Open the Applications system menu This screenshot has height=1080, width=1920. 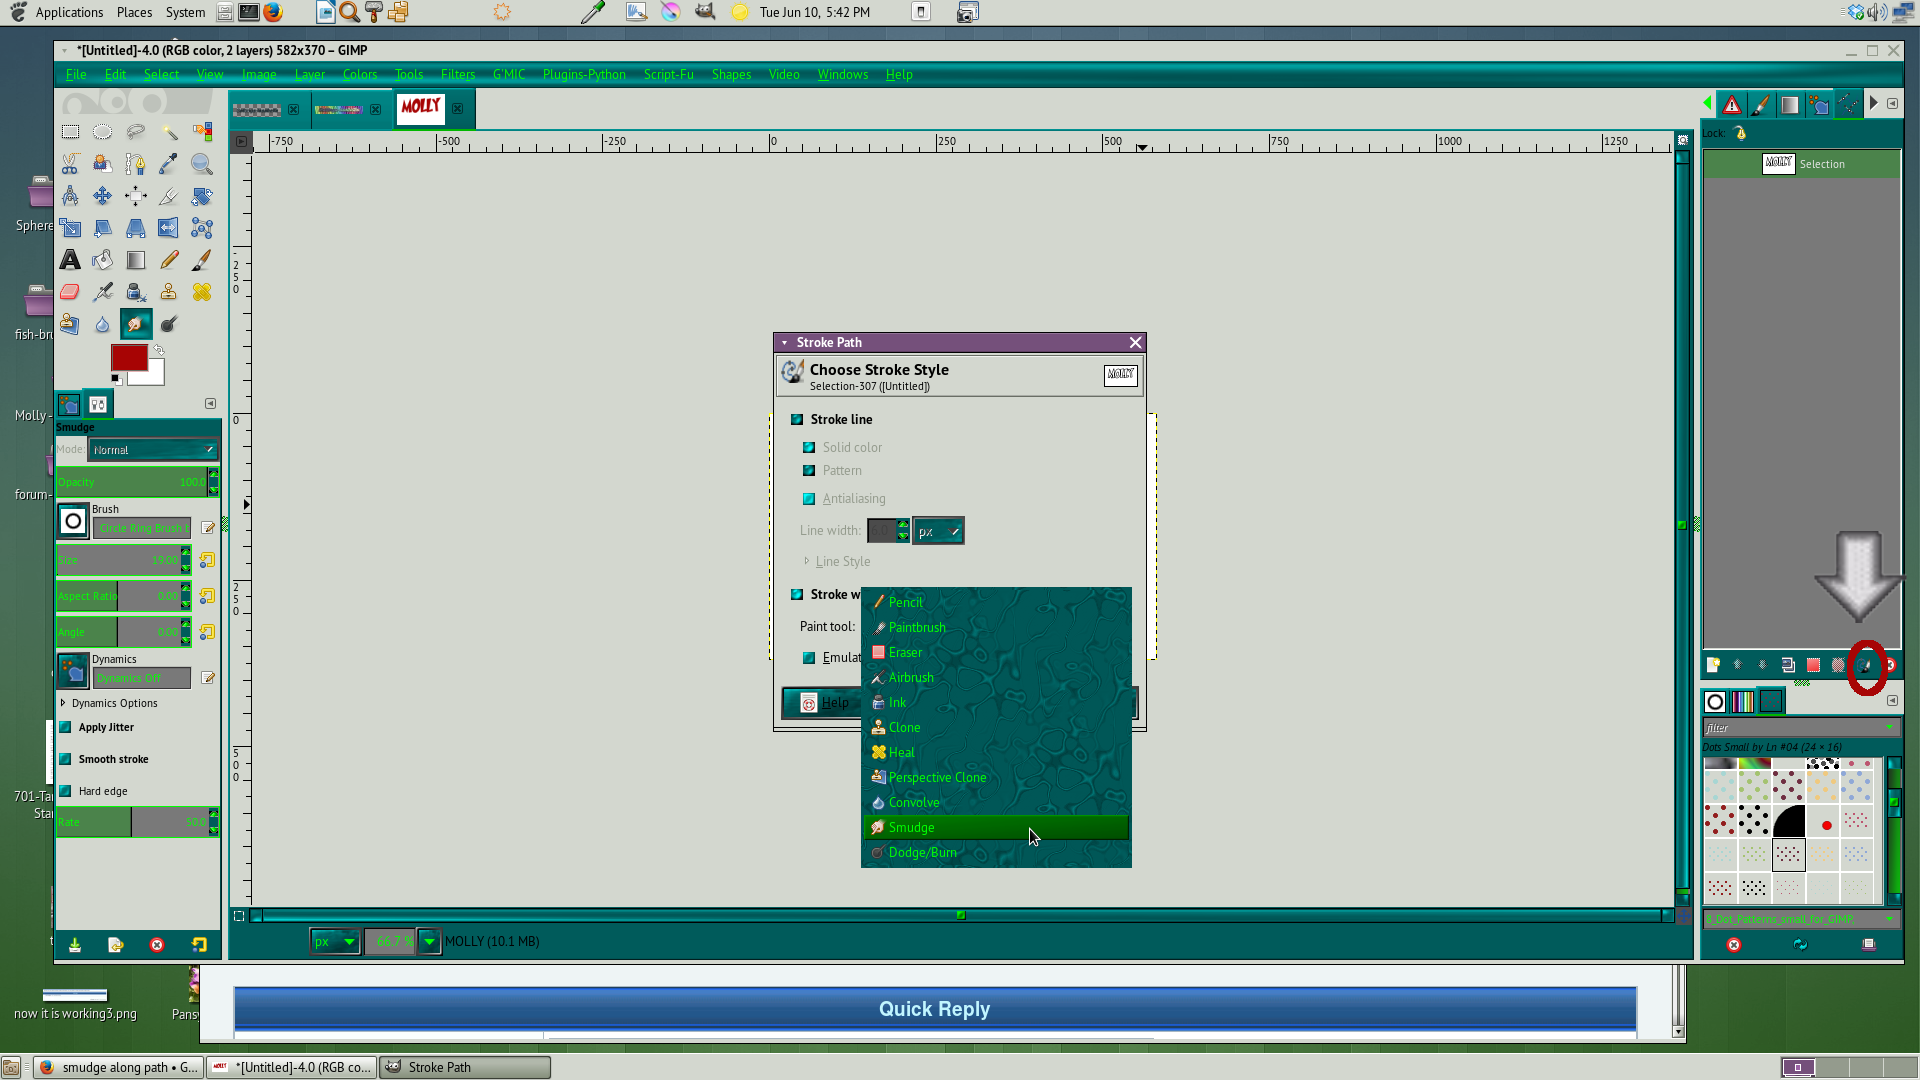pos(69,12)
